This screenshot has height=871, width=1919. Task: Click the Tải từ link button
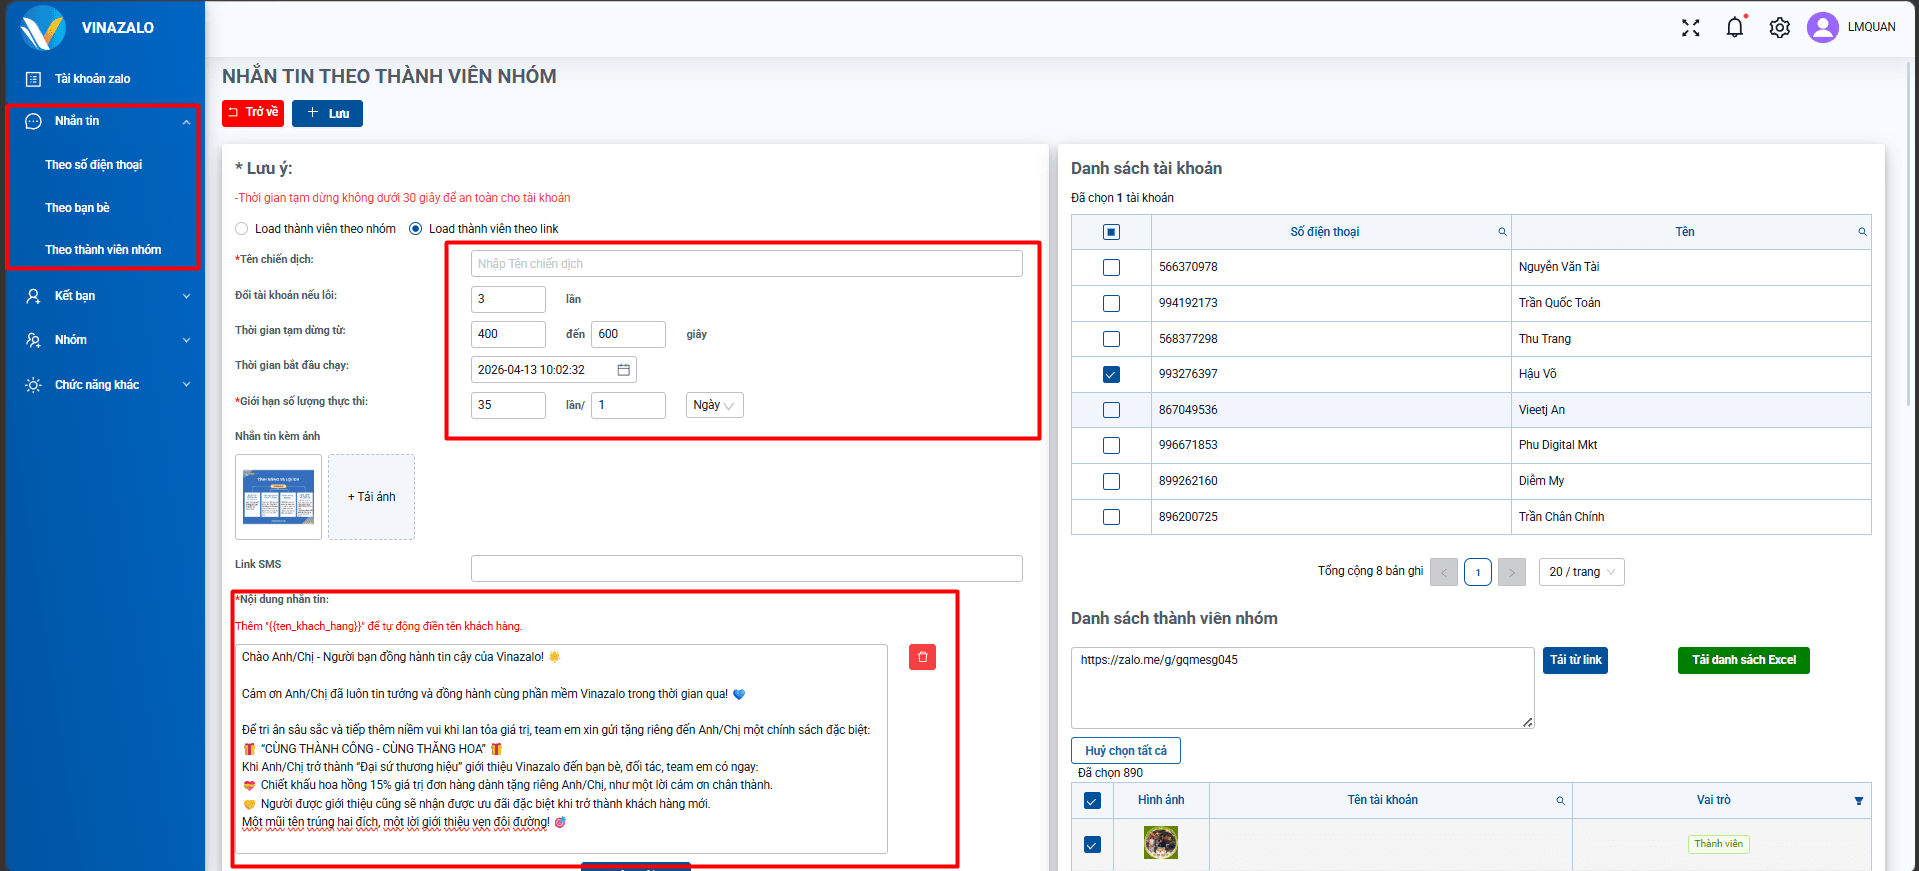(1575, 660)
